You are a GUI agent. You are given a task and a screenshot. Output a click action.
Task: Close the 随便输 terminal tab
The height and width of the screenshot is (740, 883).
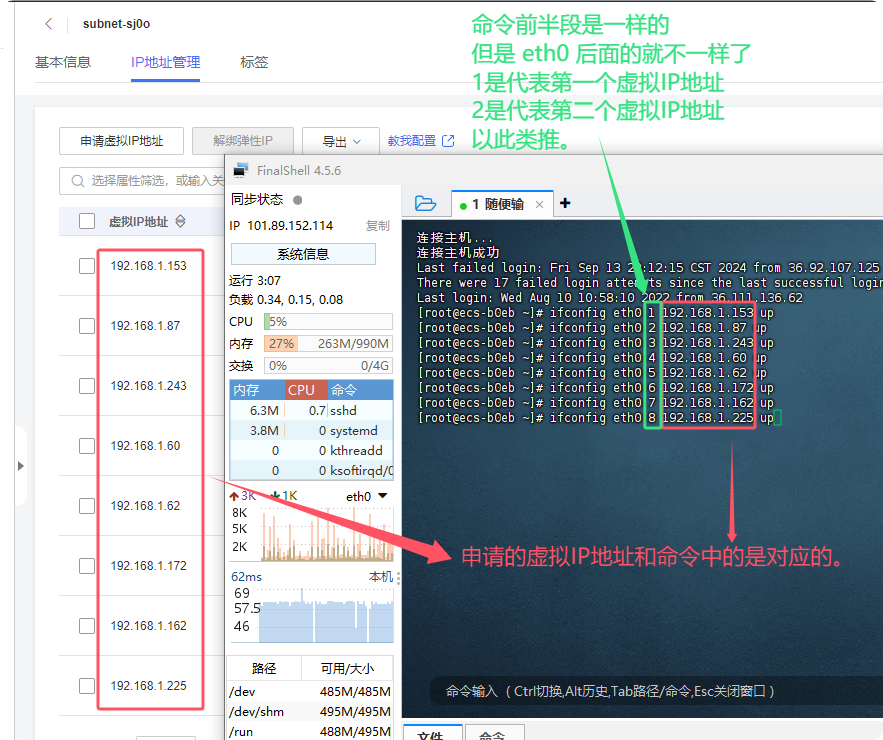pyautogui.click(x=539, y=204)
